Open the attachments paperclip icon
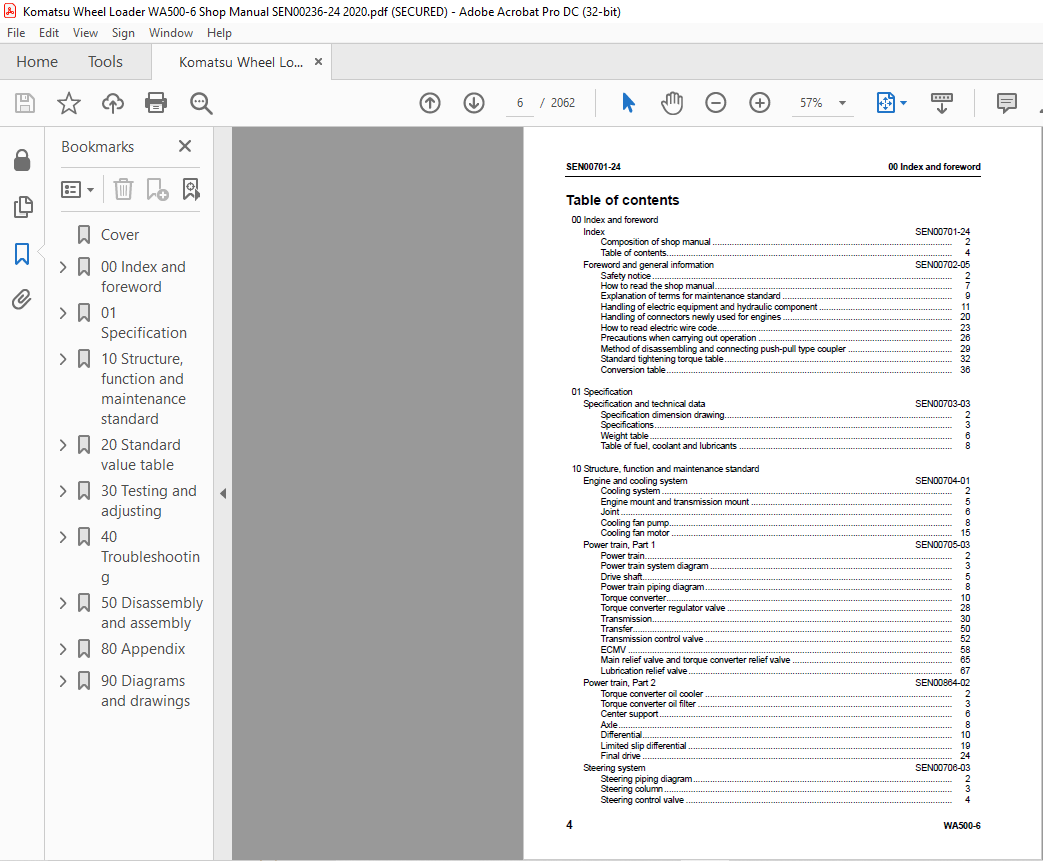The width and height of the screenshot is (1043, 861). click(x=22, y=299)
